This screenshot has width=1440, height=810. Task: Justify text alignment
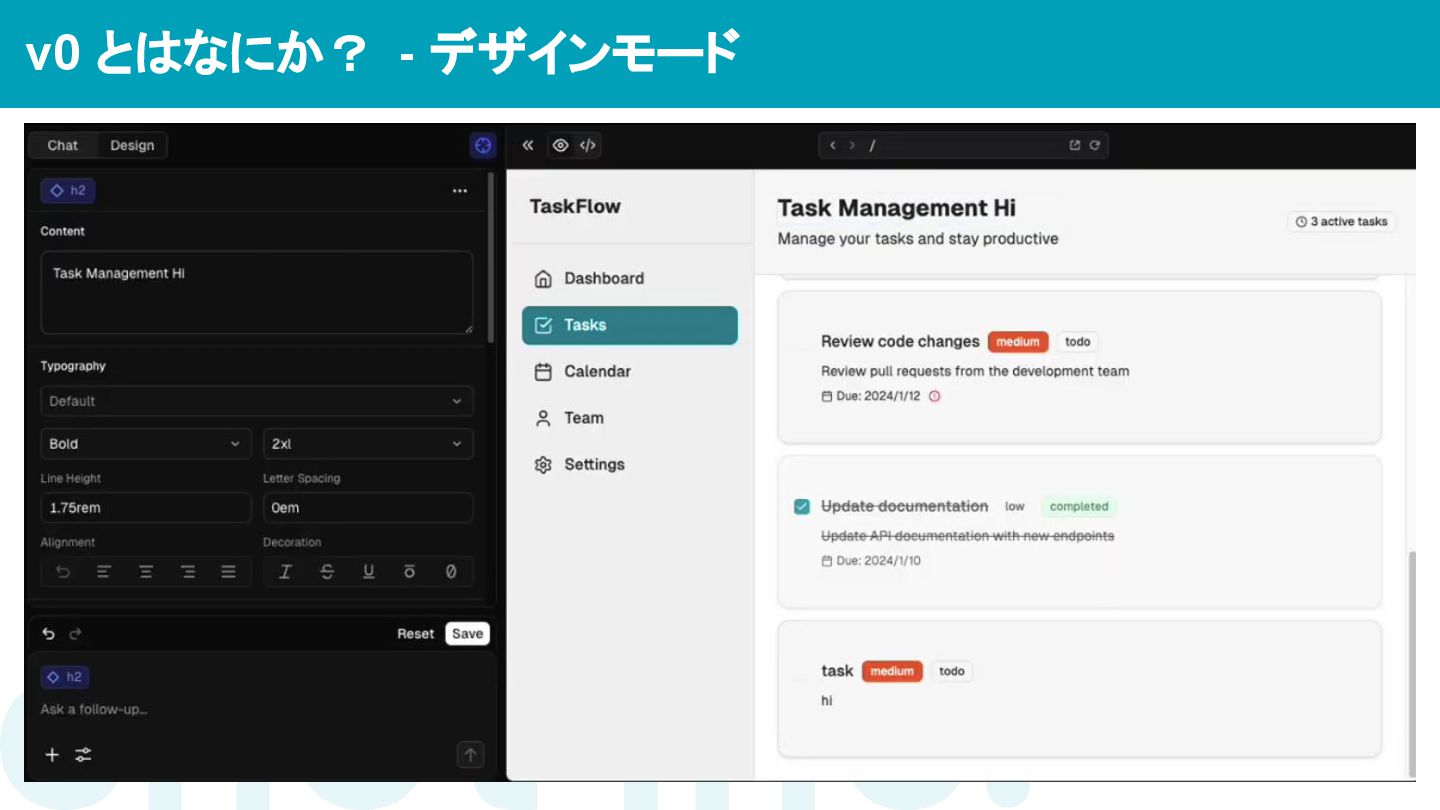(229, 572)
